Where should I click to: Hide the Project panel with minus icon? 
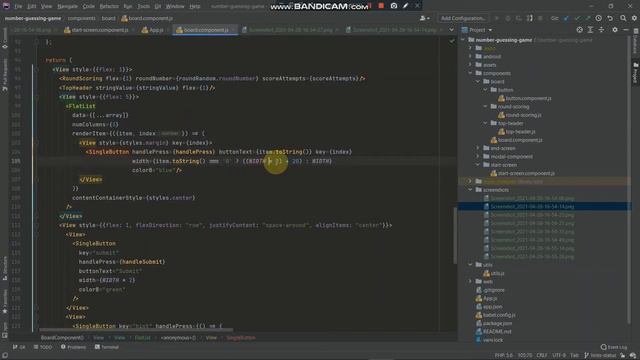pos(626,30)
